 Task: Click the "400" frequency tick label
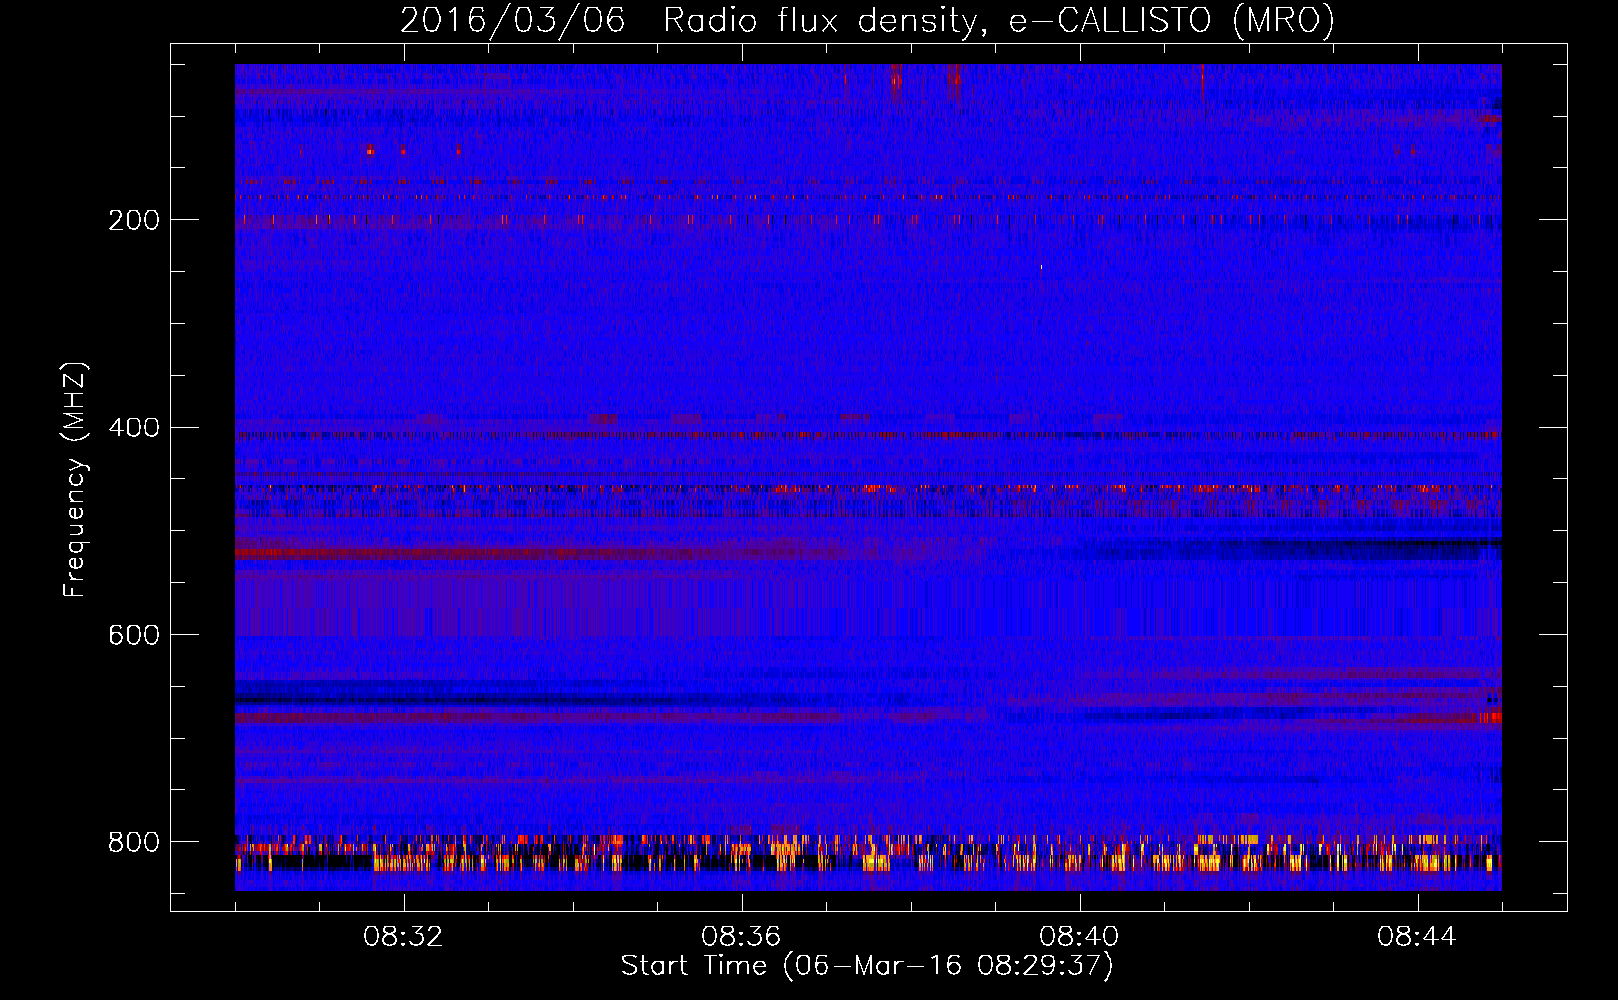(x=134, y=428)
